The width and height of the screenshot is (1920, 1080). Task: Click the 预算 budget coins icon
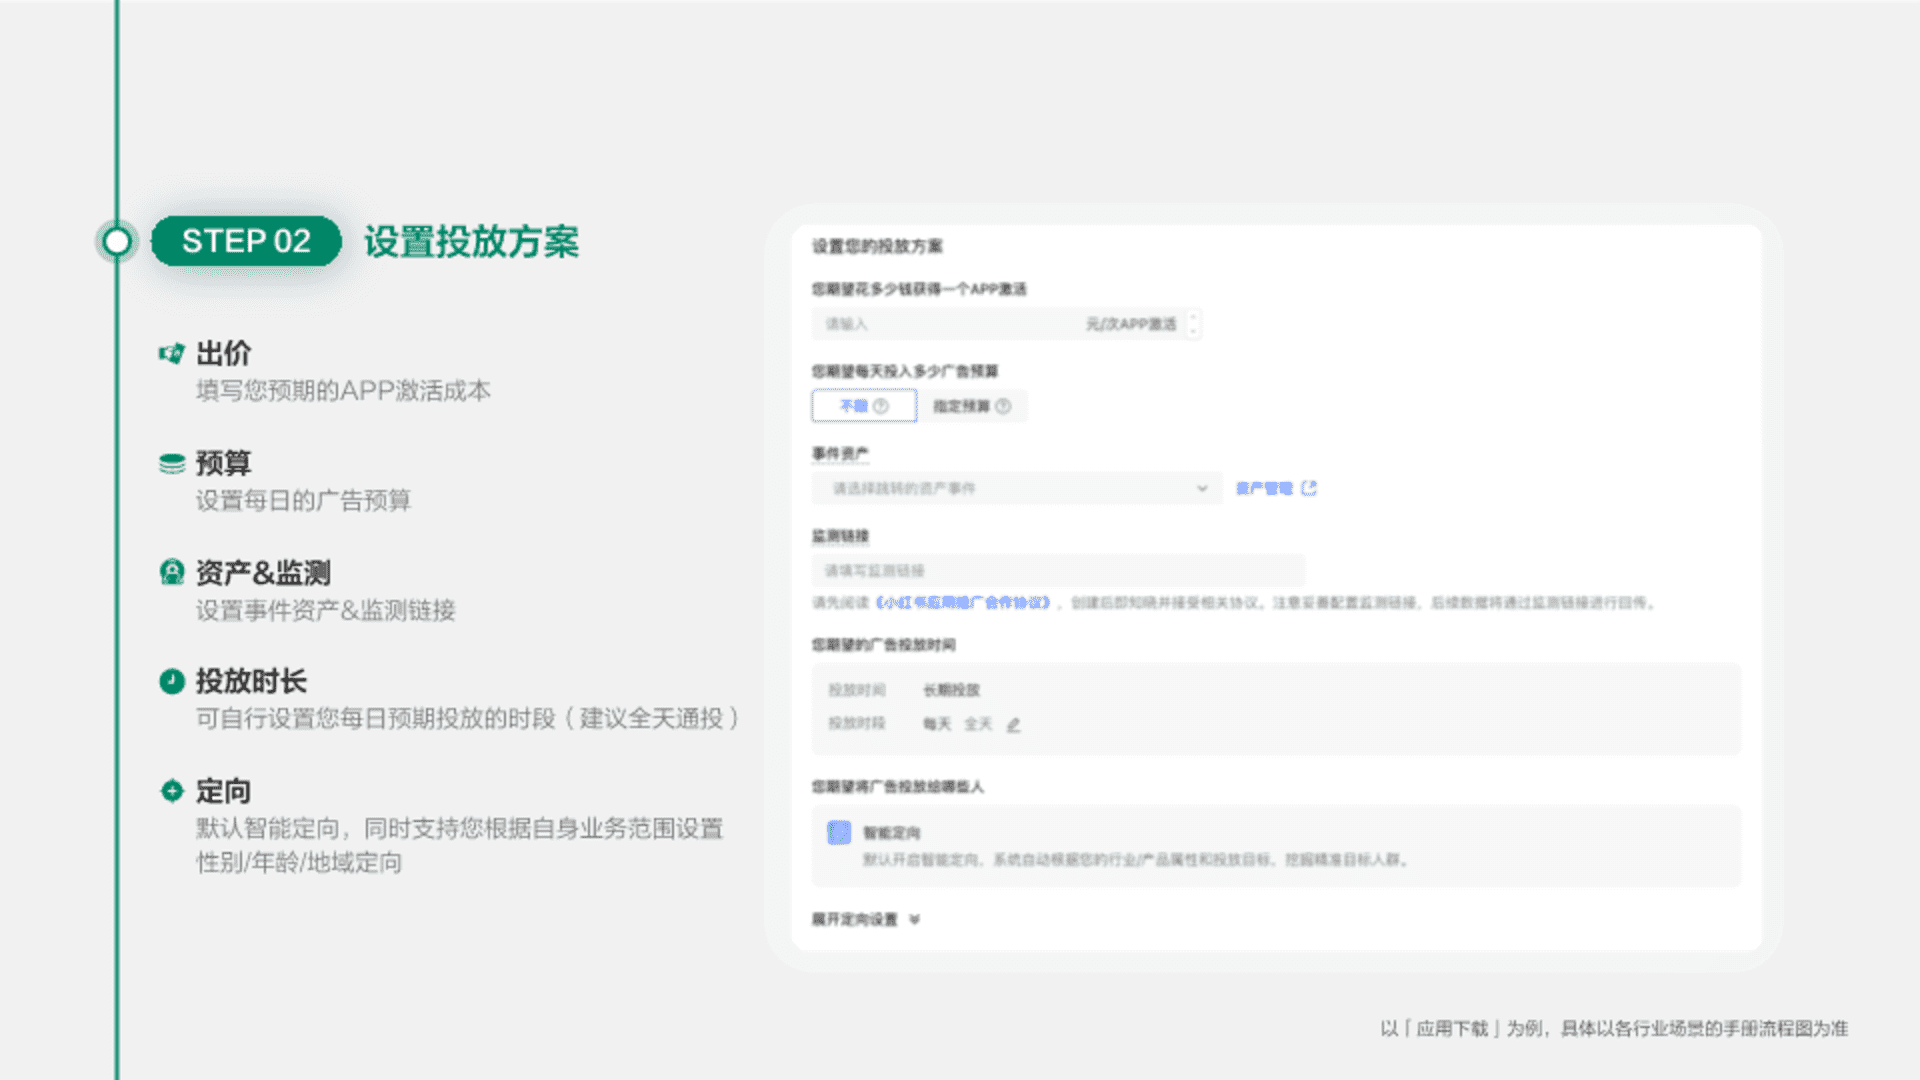171,463
